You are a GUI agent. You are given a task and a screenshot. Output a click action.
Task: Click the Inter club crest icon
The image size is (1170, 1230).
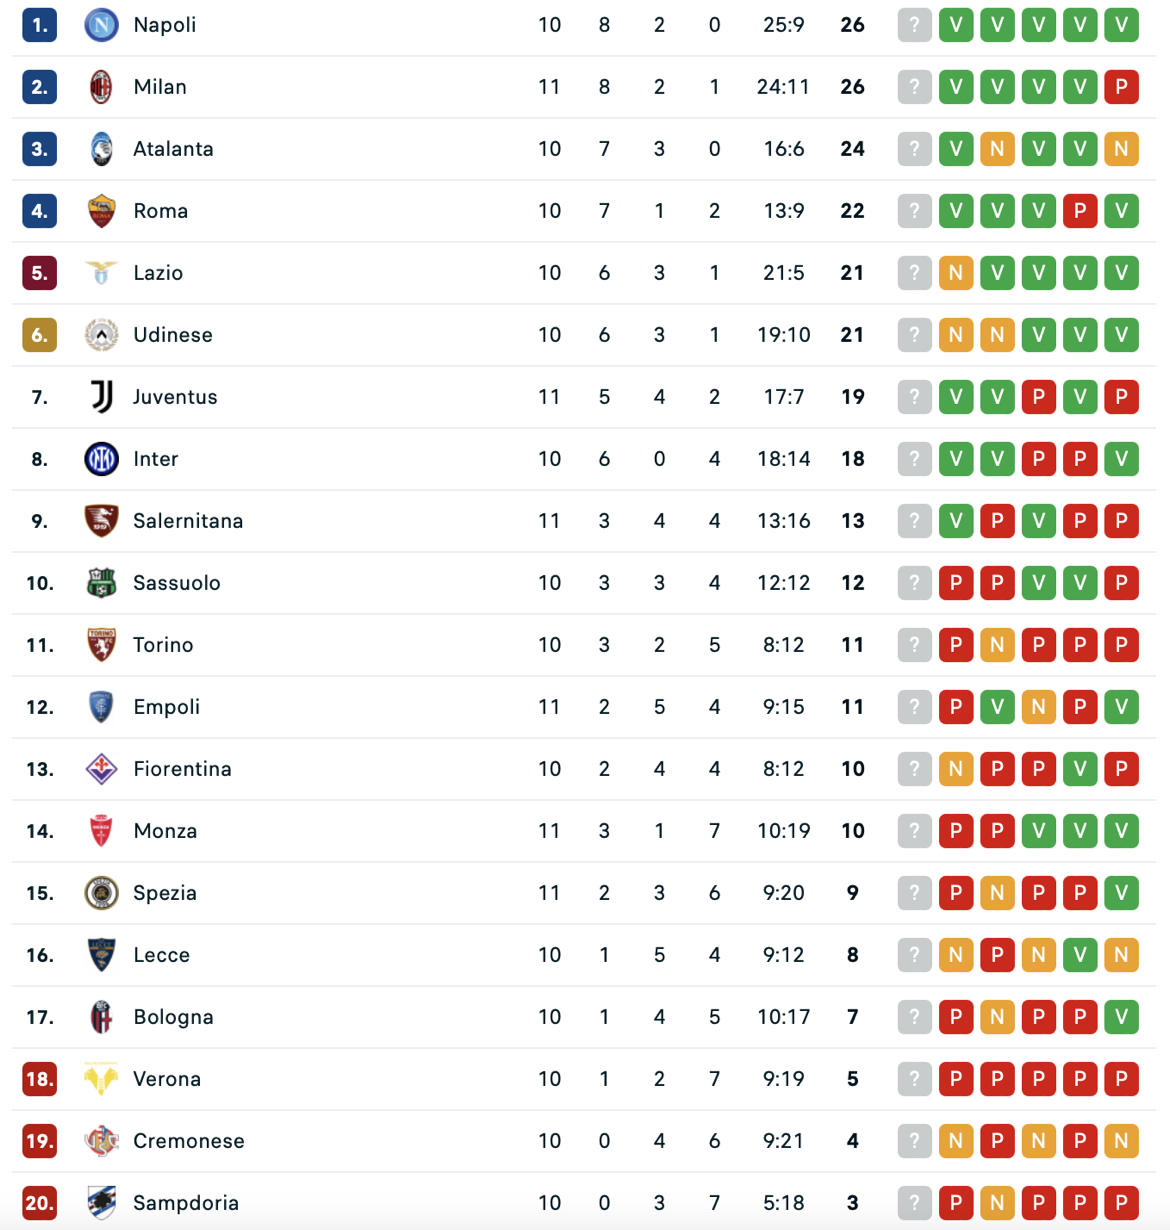point(101,459)
